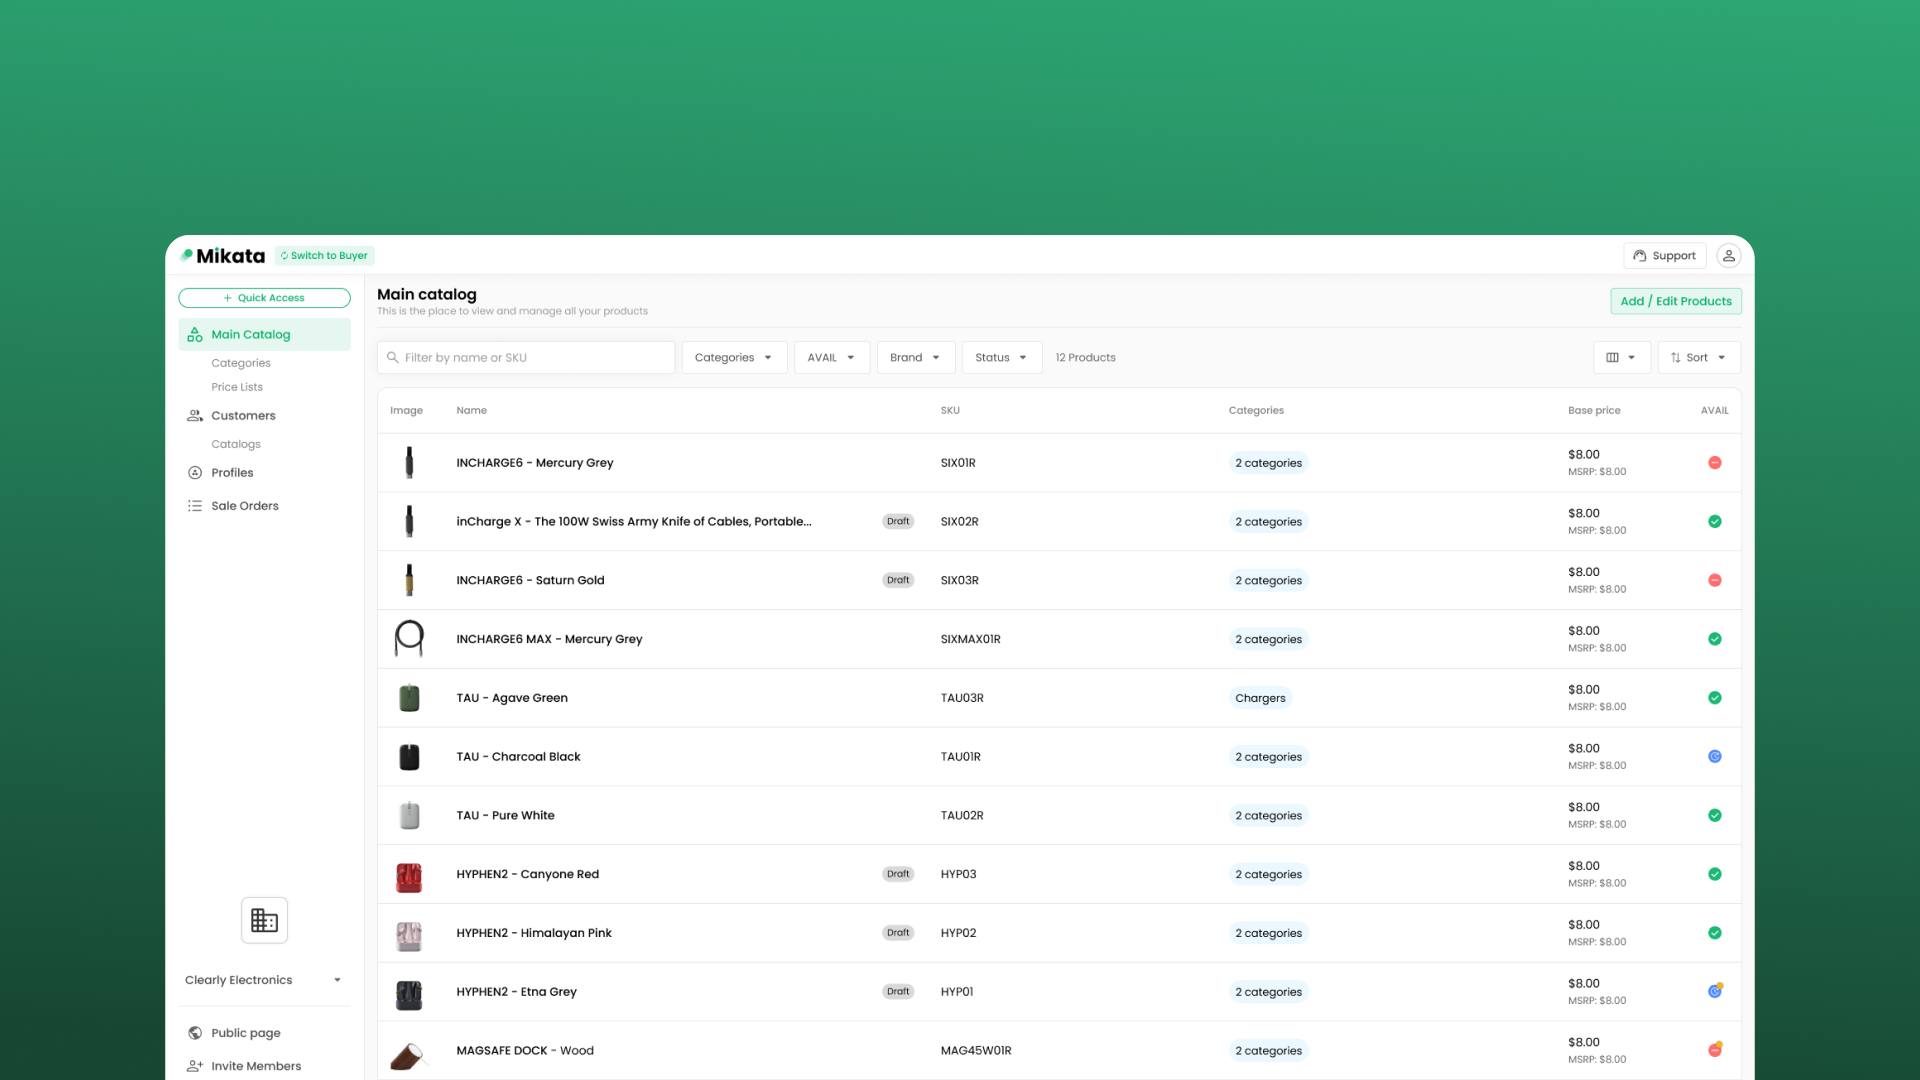The height and width of the screenshot is (1080, 1920).
Task: Click the Mikata logo
Action: point(222,256)
